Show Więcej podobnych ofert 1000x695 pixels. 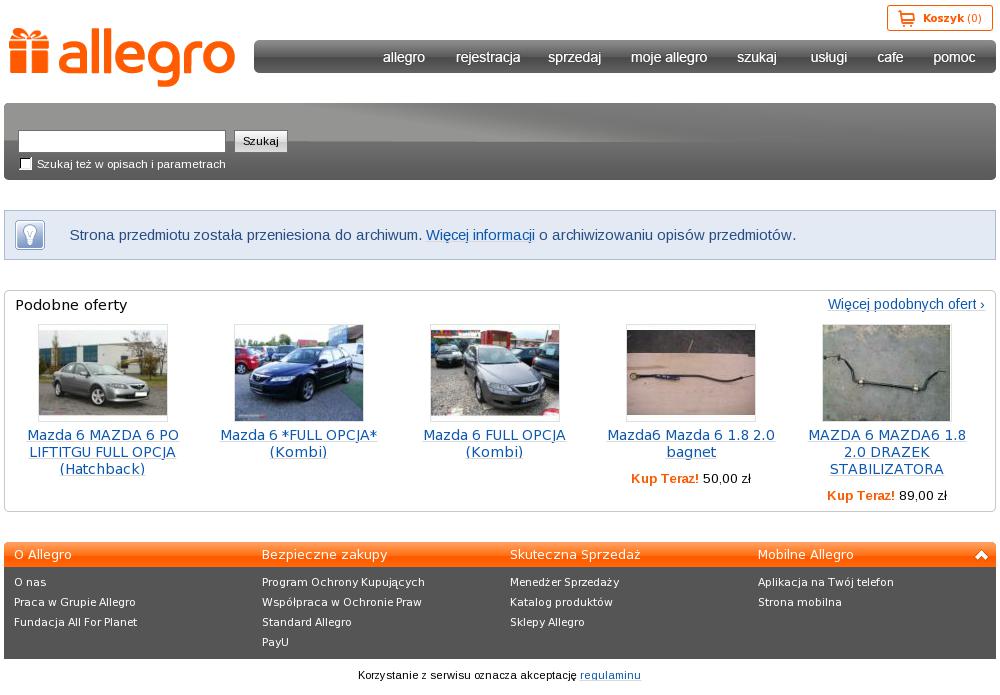[906, 304]
